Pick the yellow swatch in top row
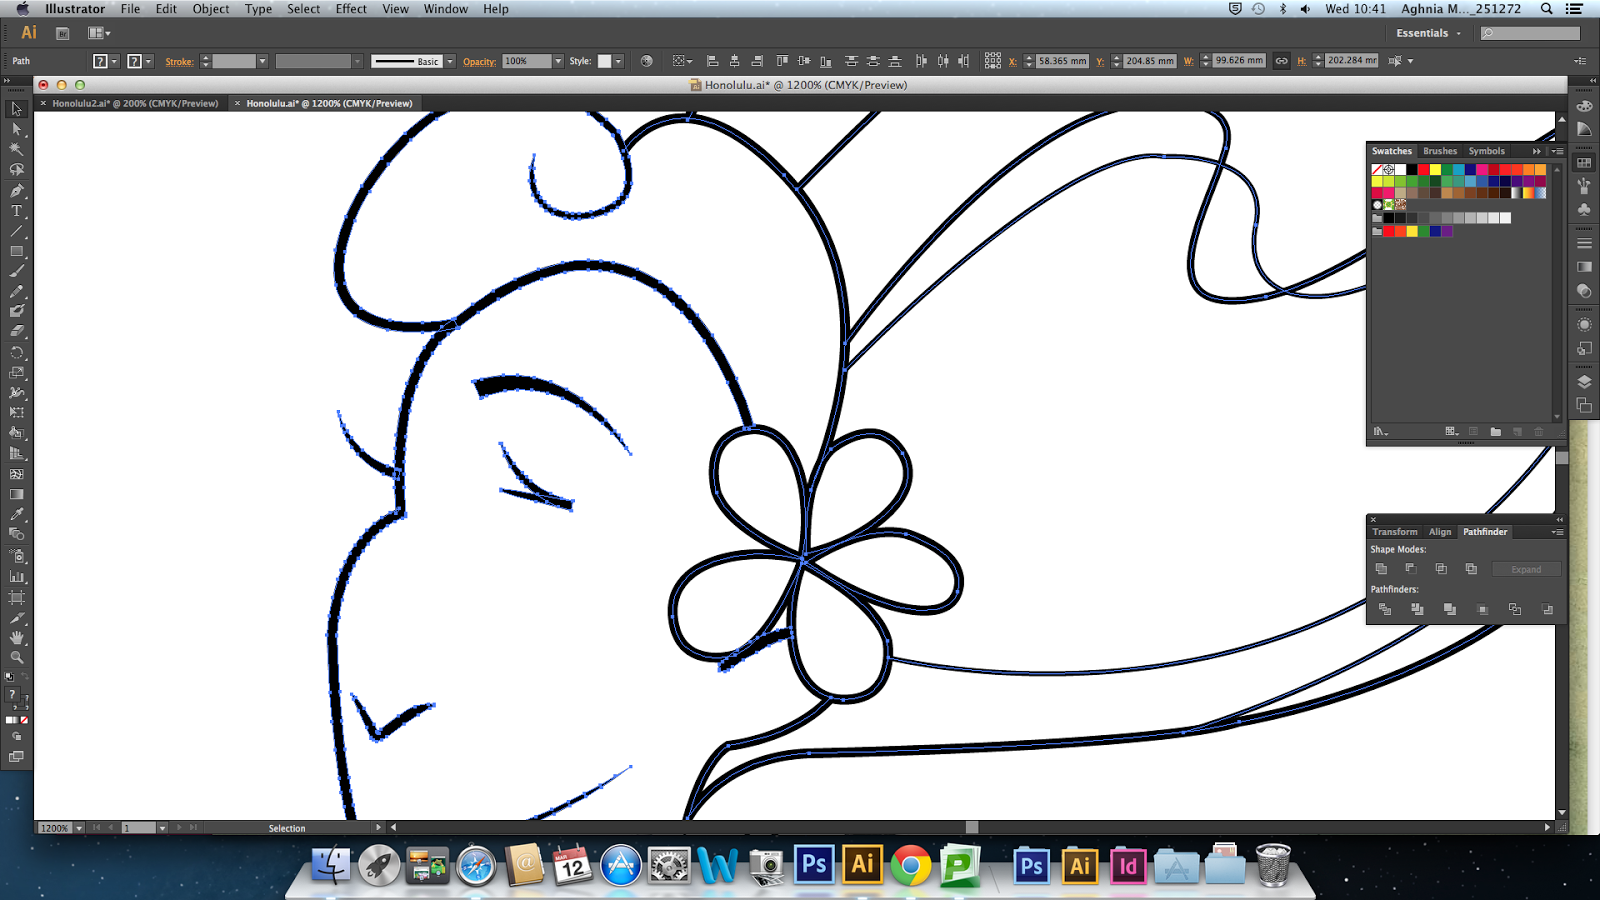Viewport: 1600px width, 900px height. point(1435,170)
